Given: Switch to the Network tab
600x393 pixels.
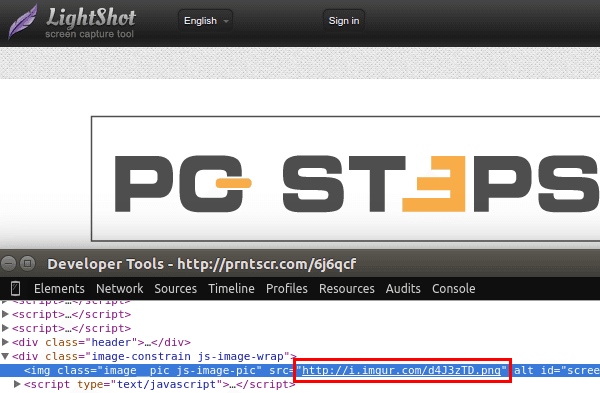Looking at the screenshot, I should point(119,289).
